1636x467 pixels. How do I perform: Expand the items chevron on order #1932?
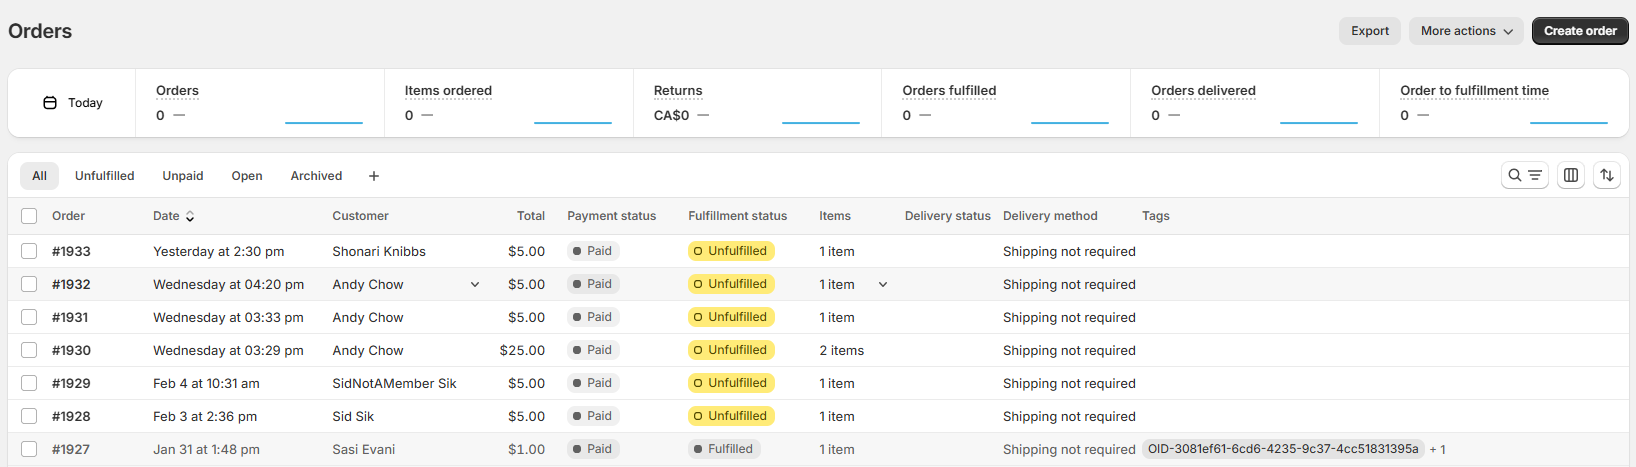pyautogui.click(x=883, y=285)
